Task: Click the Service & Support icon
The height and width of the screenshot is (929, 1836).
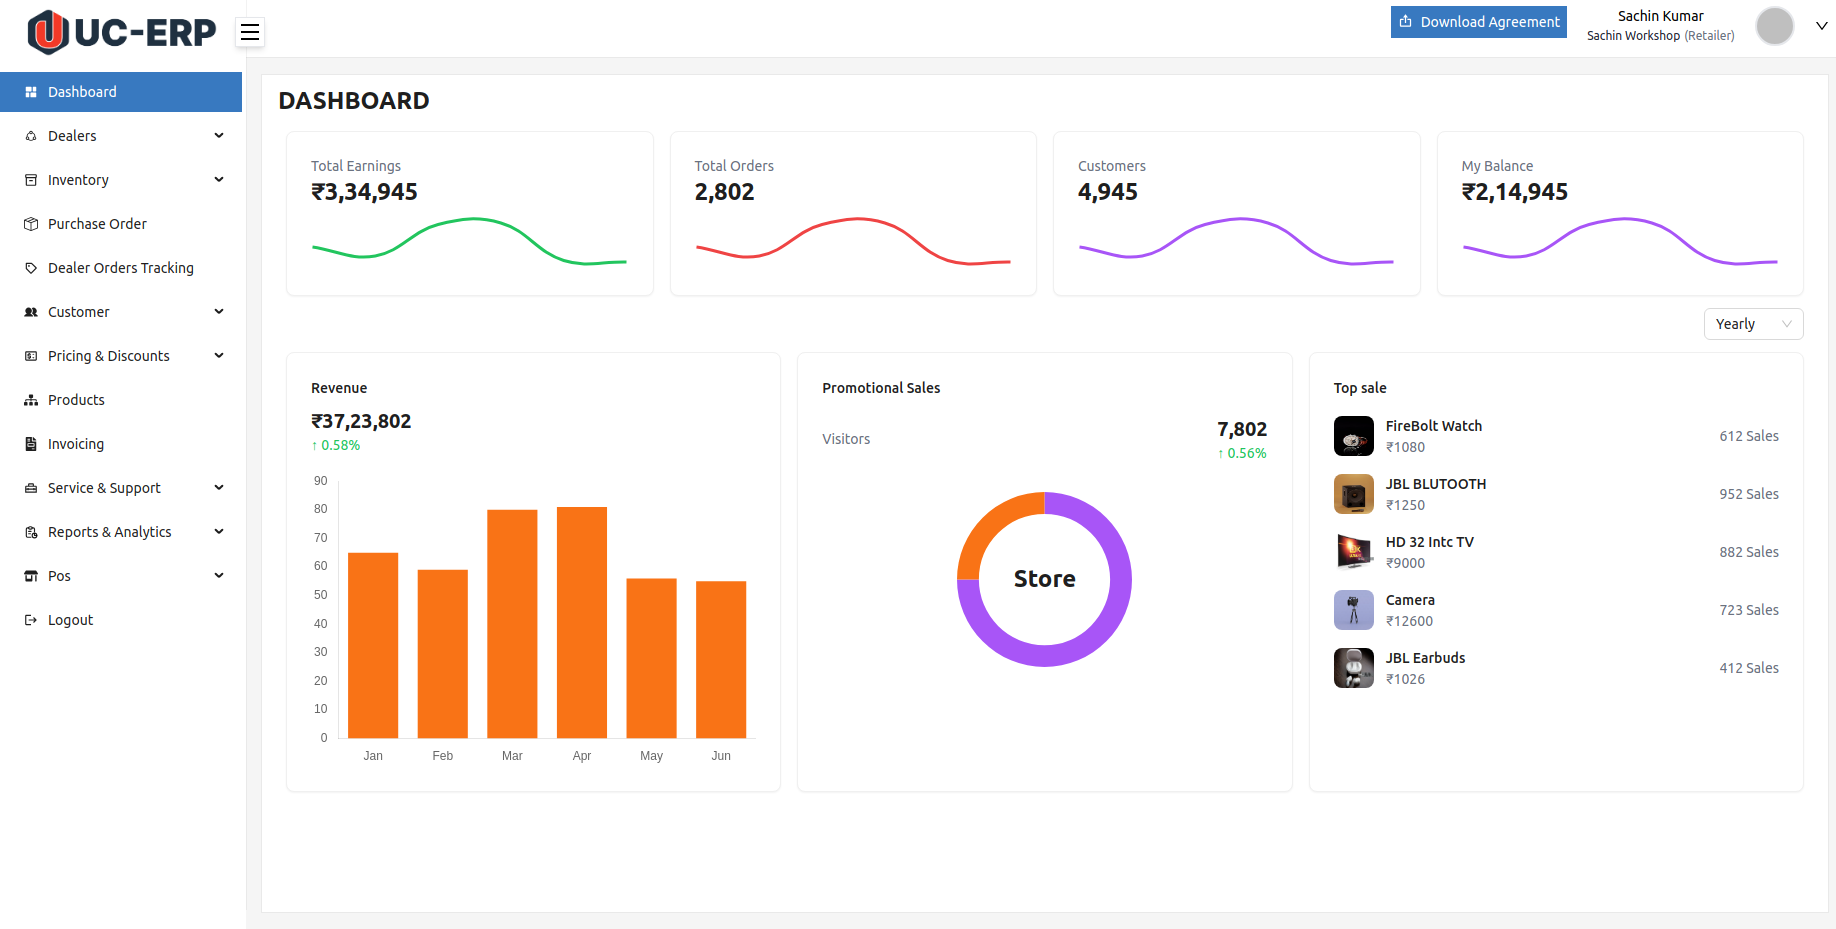Action: (31, 488)
